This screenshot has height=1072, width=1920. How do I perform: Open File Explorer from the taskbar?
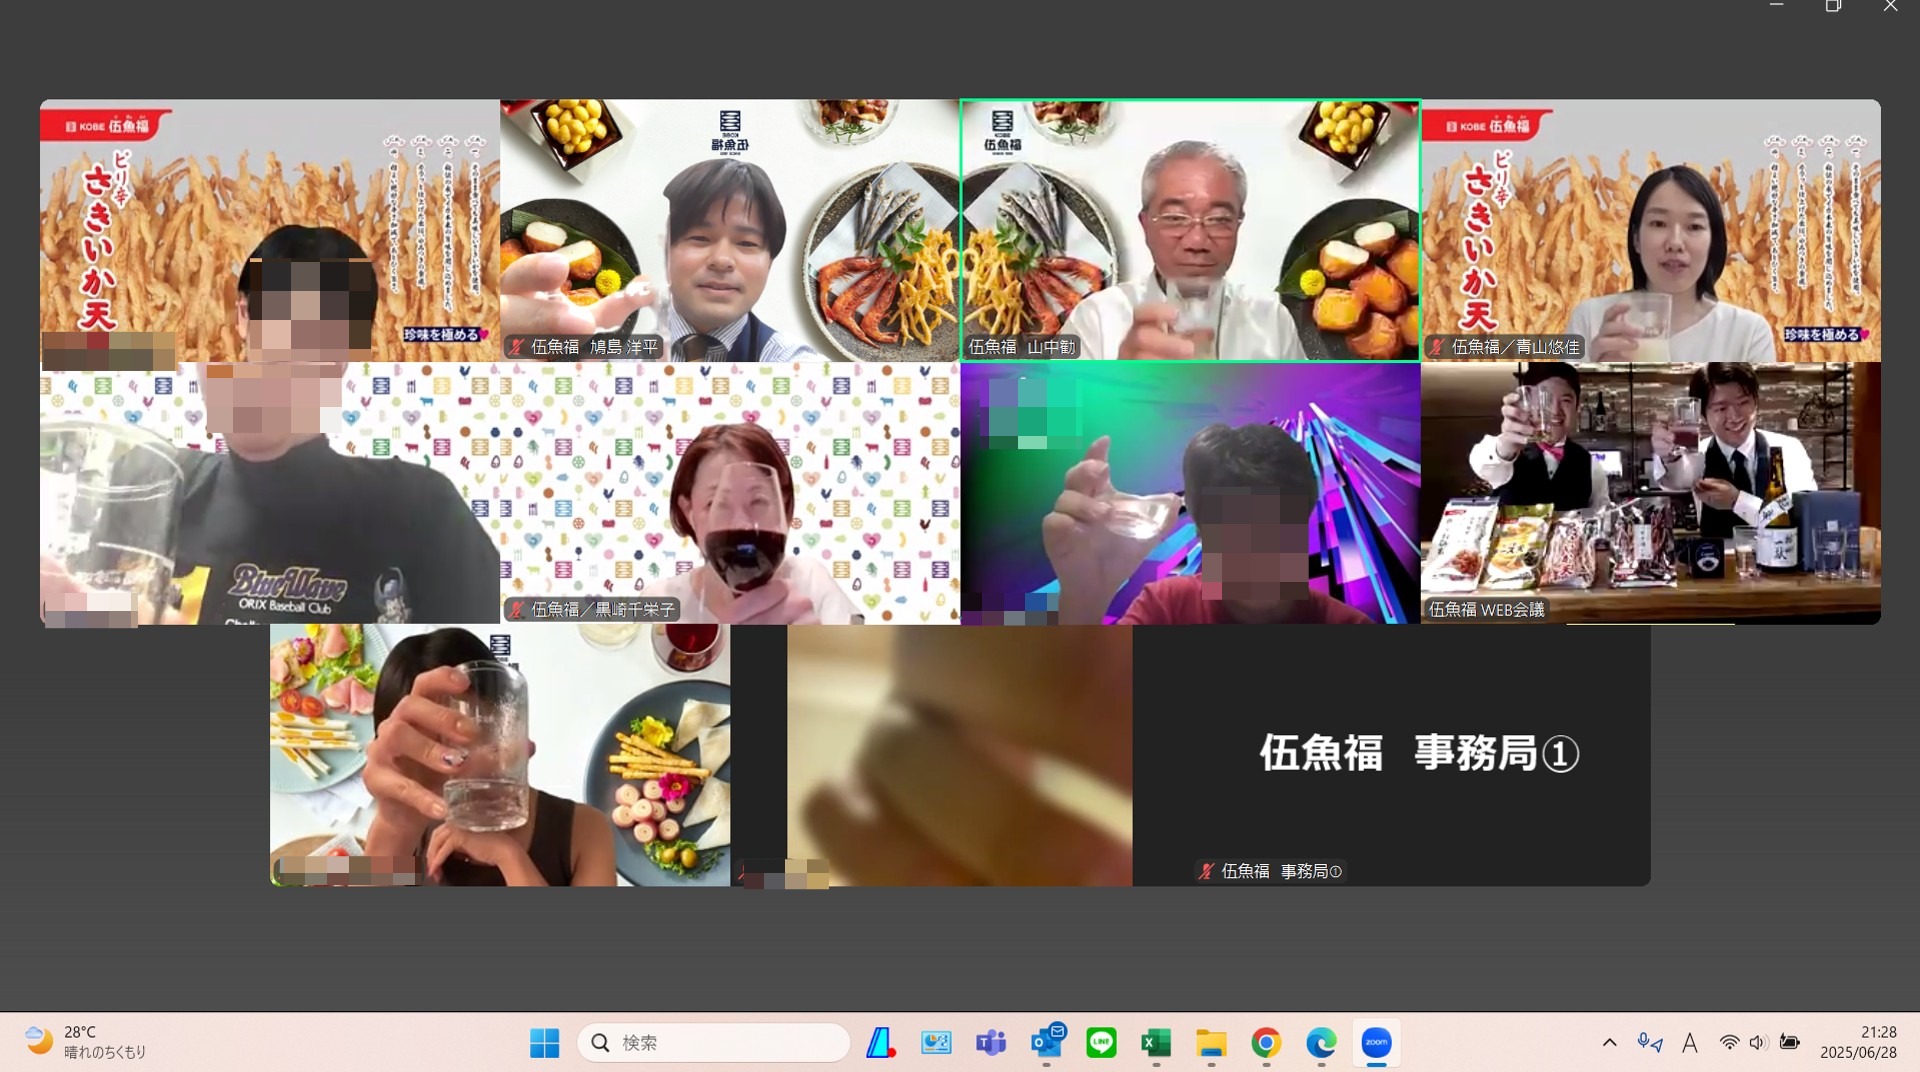pyautogui.click(x=1211, y=1043)
